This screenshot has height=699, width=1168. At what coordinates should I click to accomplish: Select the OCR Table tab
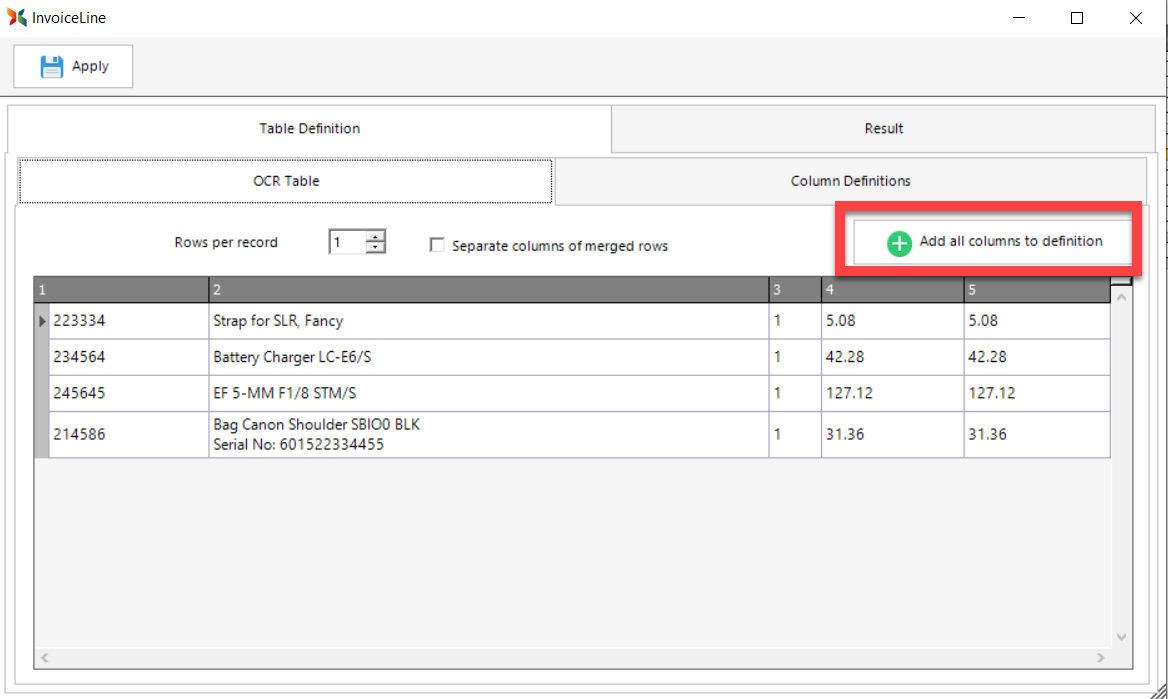click(x=286, y=181)
